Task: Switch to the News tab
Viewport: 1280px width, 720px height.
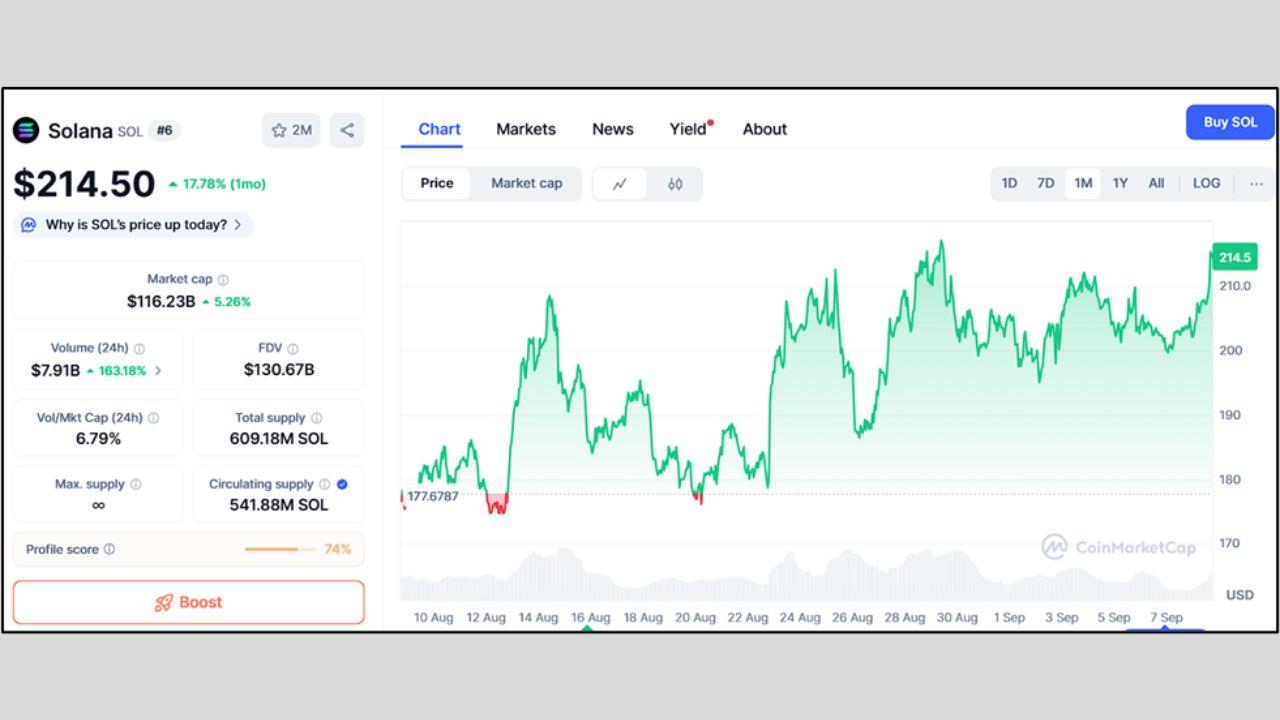Action: 612,129
